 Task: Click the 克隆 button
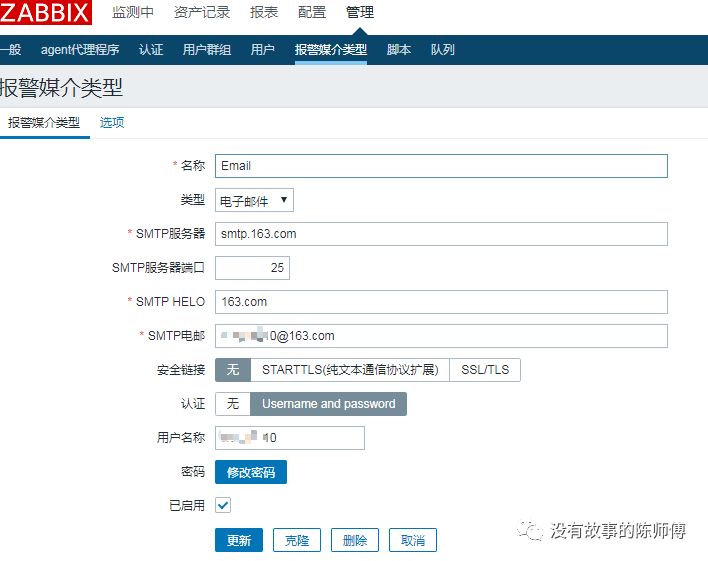click(297, 540)
